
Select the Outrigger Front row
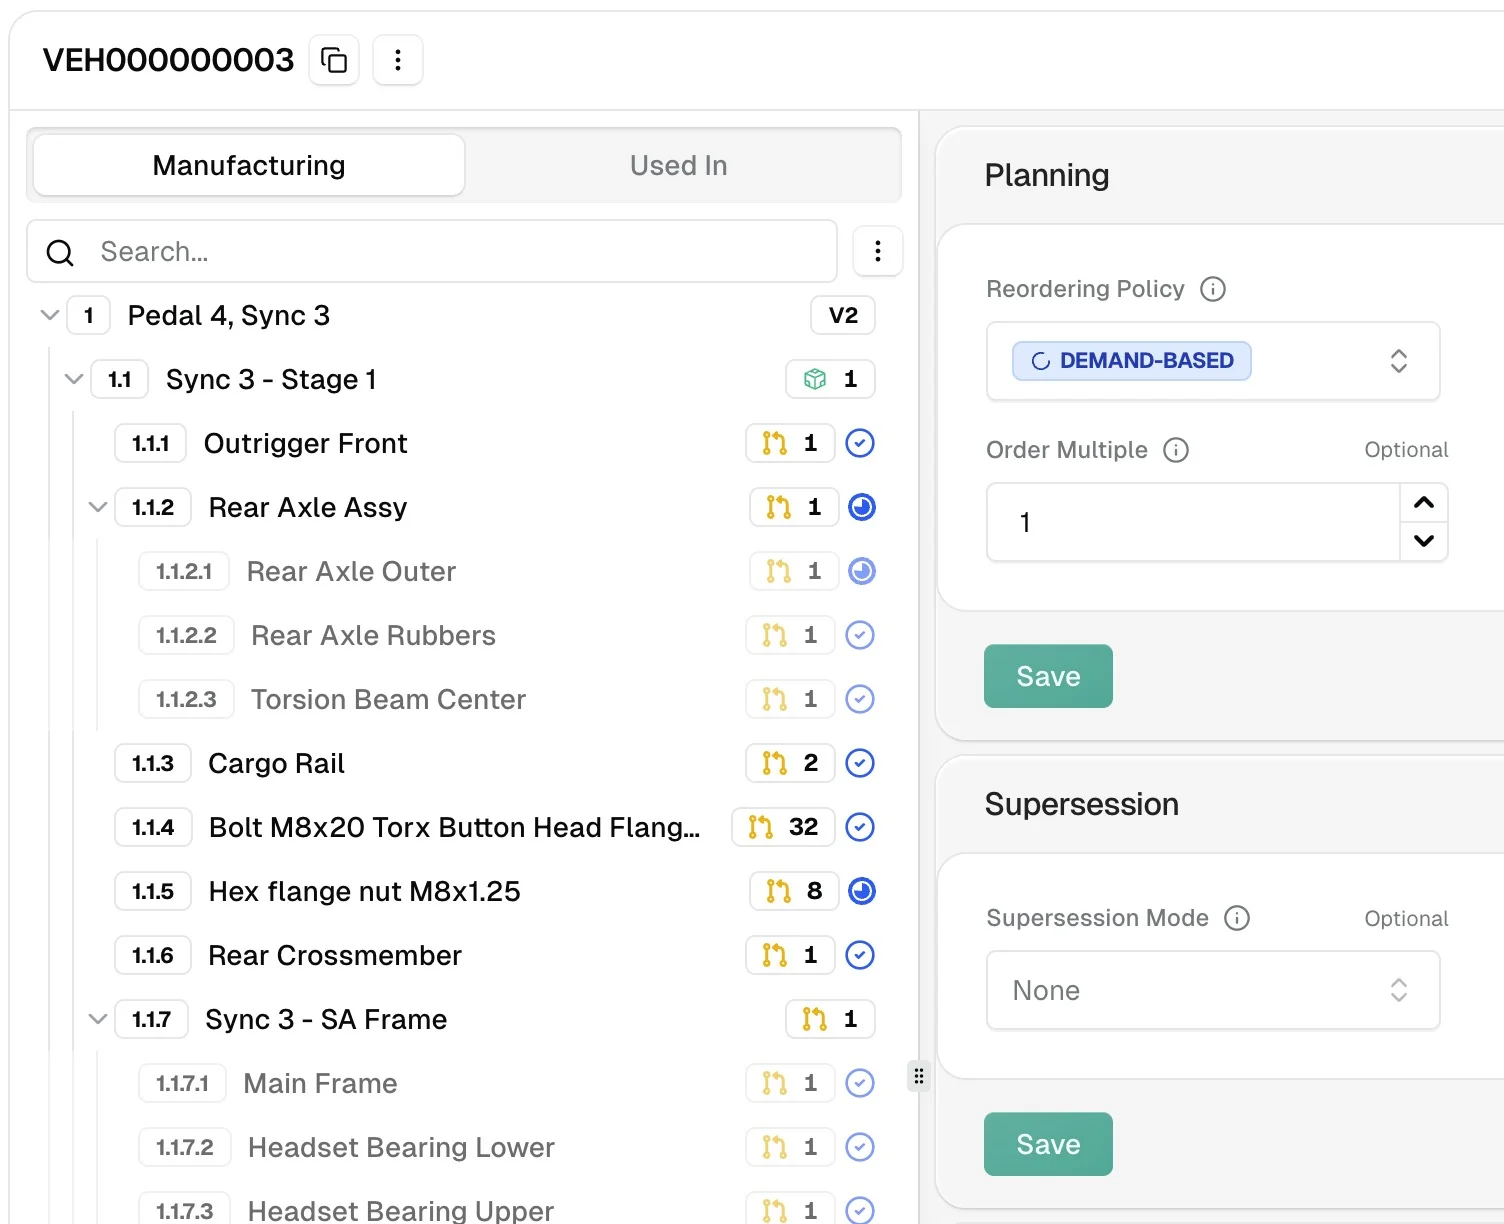coord(494,443)
